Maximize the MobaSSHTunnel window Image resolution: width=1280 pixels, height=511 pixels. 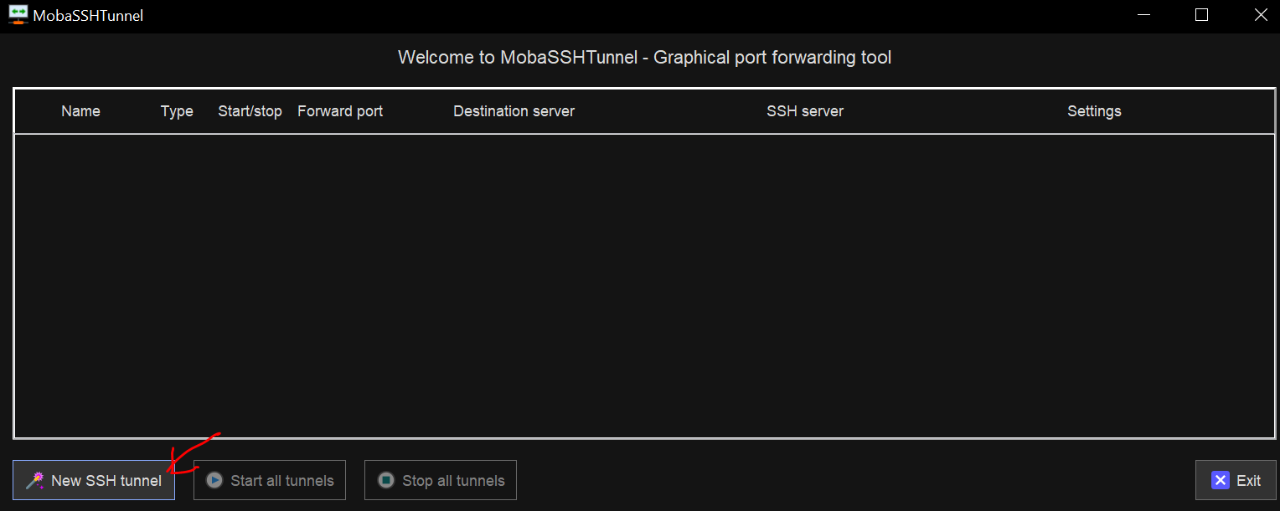tap(1202, 15)
